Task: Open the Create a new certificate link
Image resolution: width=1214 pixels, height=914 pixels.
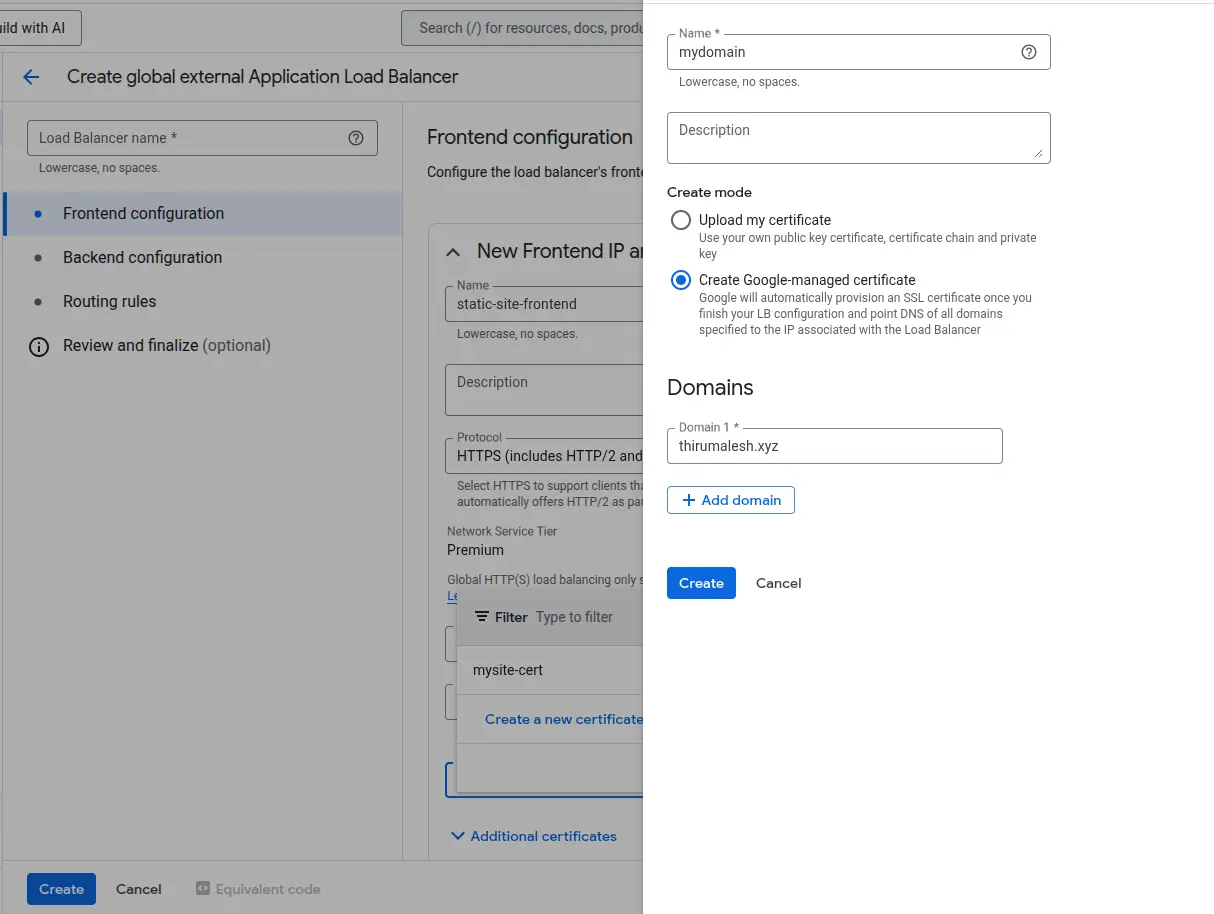Action: click(x=563, y=719)
